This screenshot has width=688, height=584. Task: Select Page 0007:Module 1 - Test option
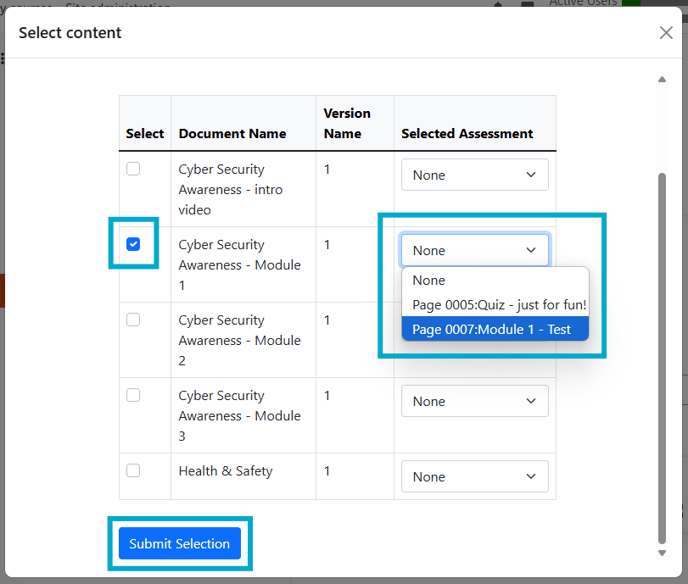point(495,329)
